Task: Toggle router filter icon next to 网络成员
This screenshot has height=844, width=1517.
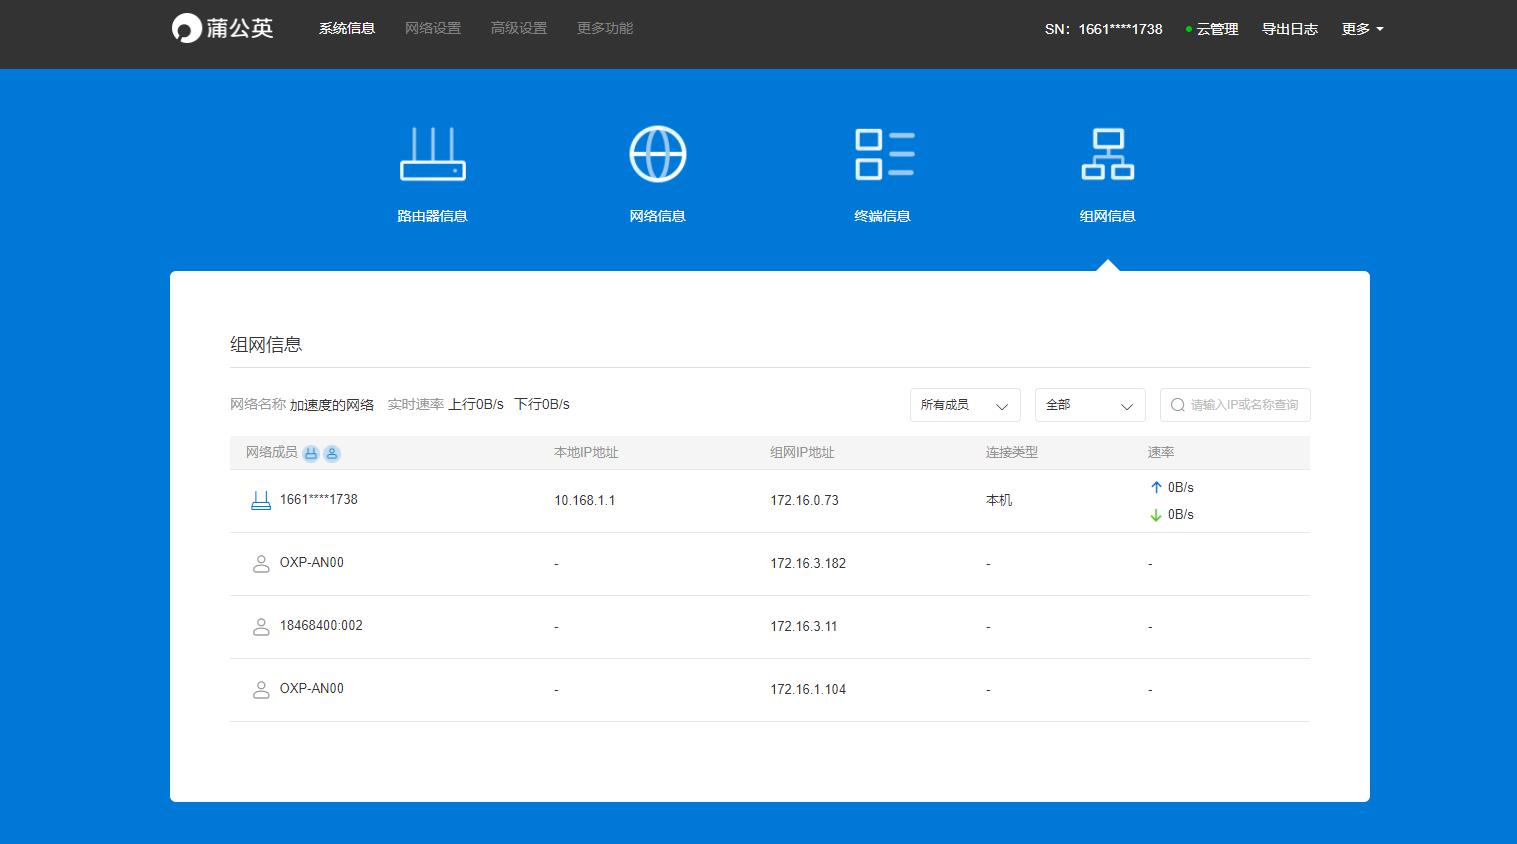Action: pos(311,453)
